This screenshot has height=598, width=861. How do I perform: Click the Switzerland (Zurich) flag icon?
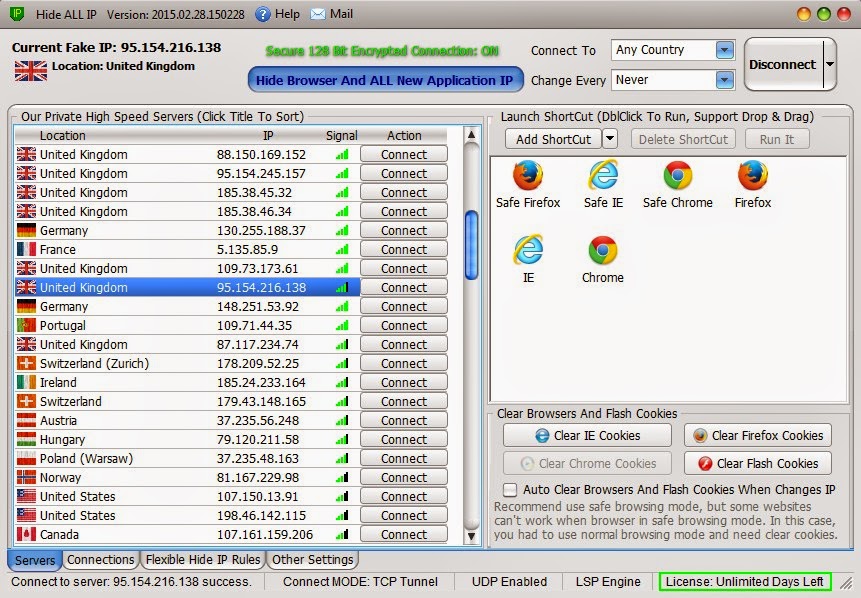(26, 363)
